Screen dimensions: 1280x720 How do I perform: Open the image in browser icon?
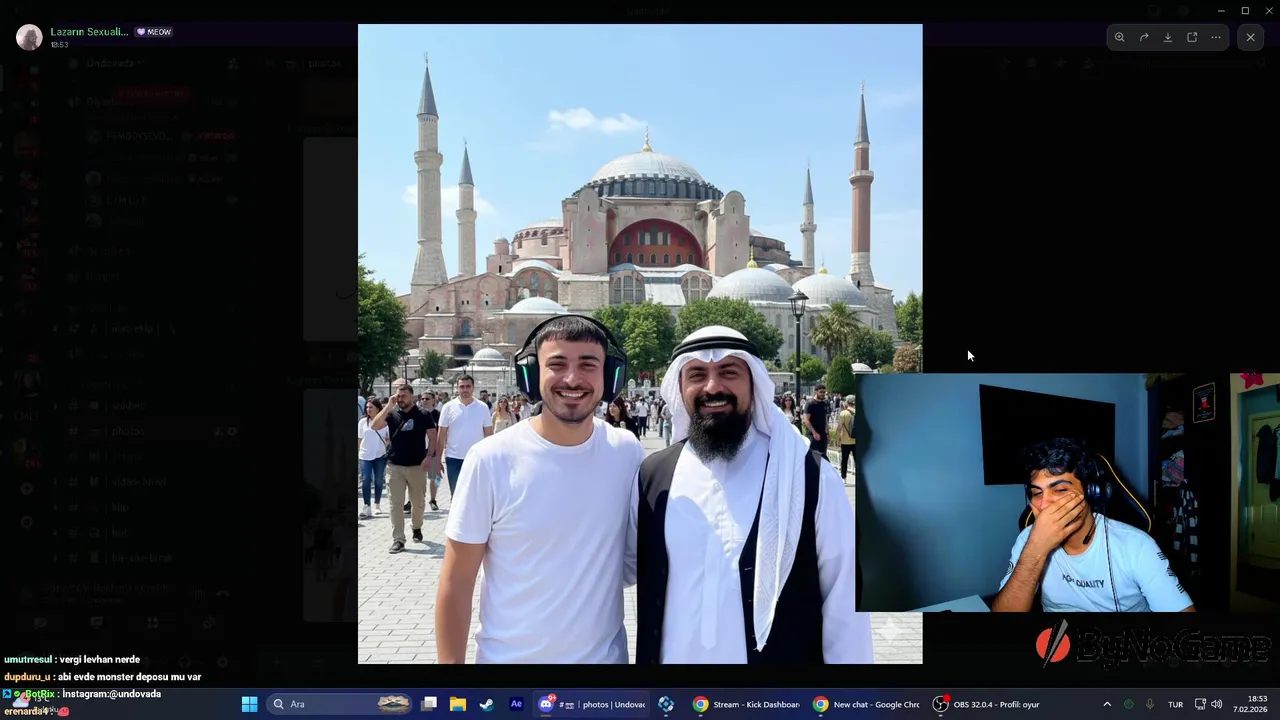(1192, 37)
